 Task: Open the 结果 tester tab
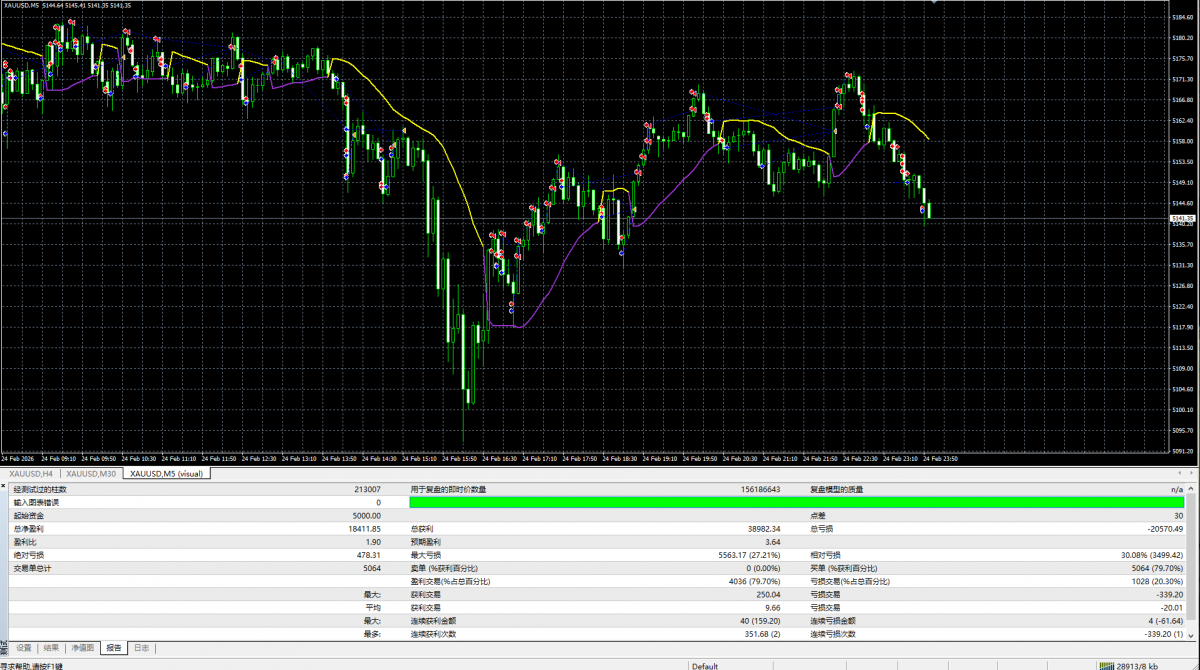53,648
